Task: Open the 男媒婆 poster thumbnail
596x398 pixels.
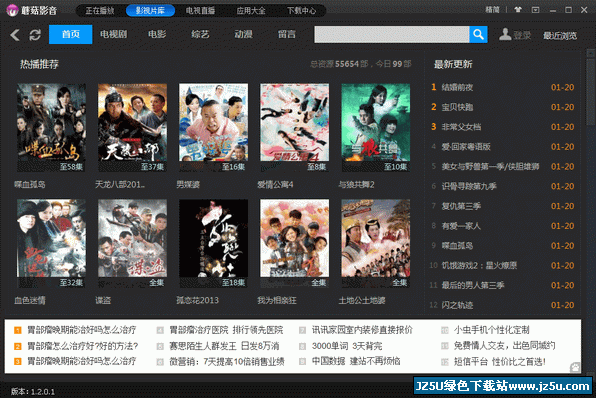Action: tap(213, 127)
